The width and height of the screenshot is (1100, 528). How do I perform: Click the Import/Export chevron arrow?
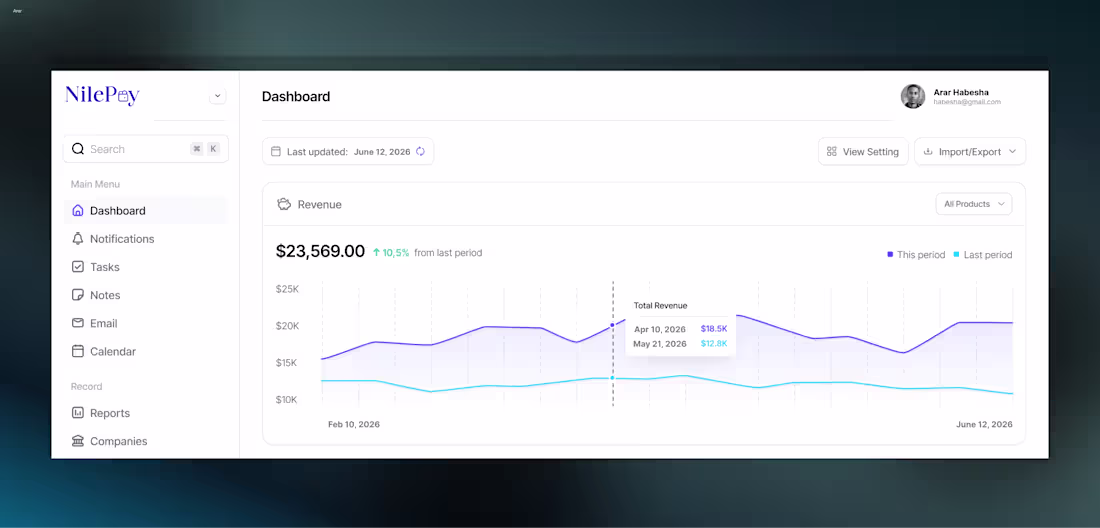tap(1012, 151)
